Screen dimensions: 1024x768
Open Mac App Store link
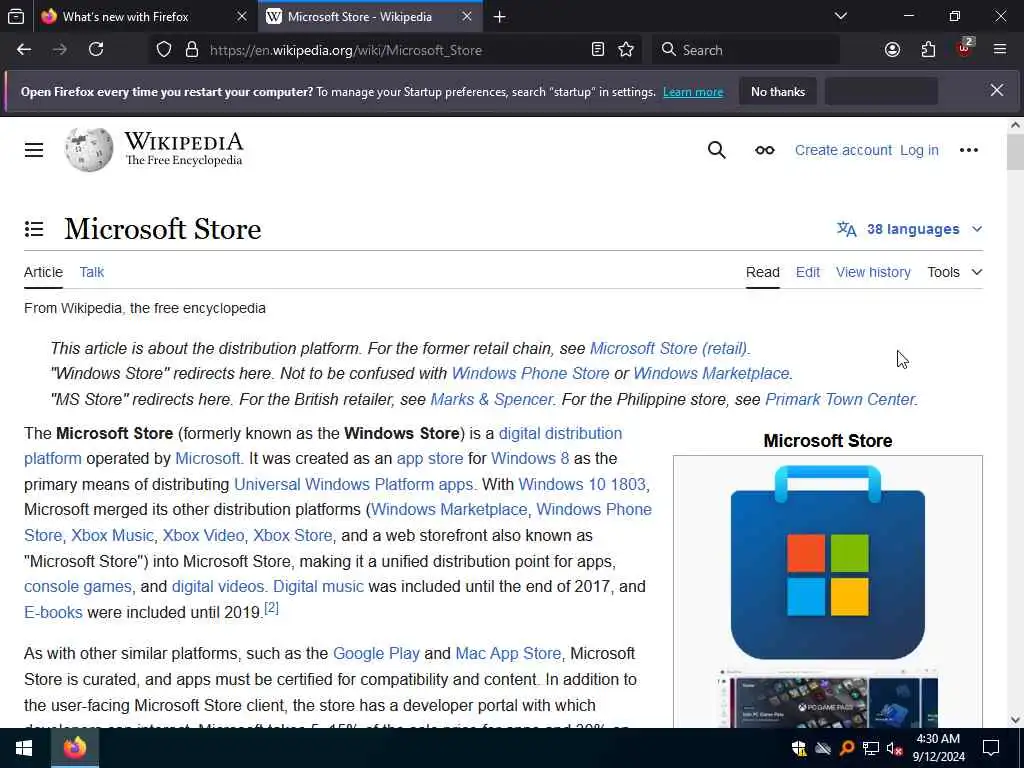point(508,654)
